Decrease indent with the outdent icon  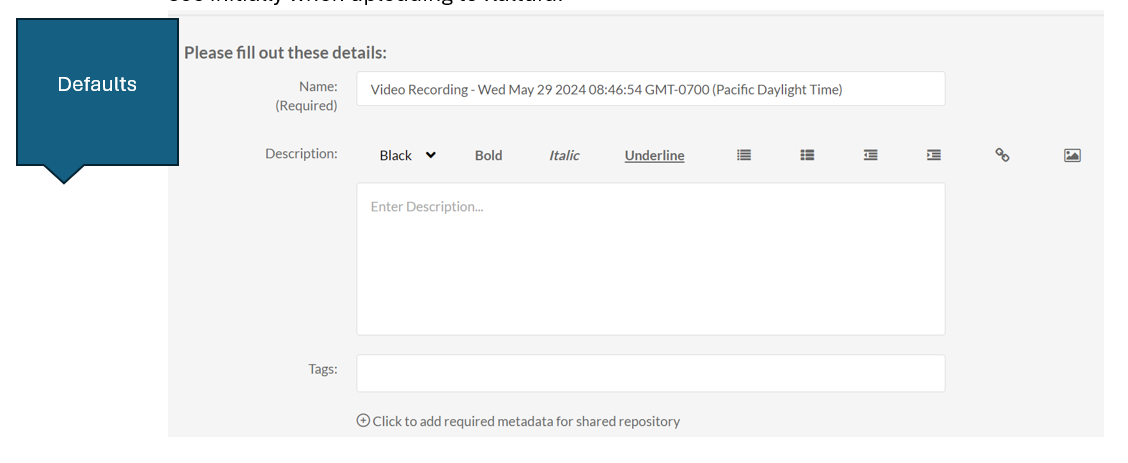(x=871, y=155)
